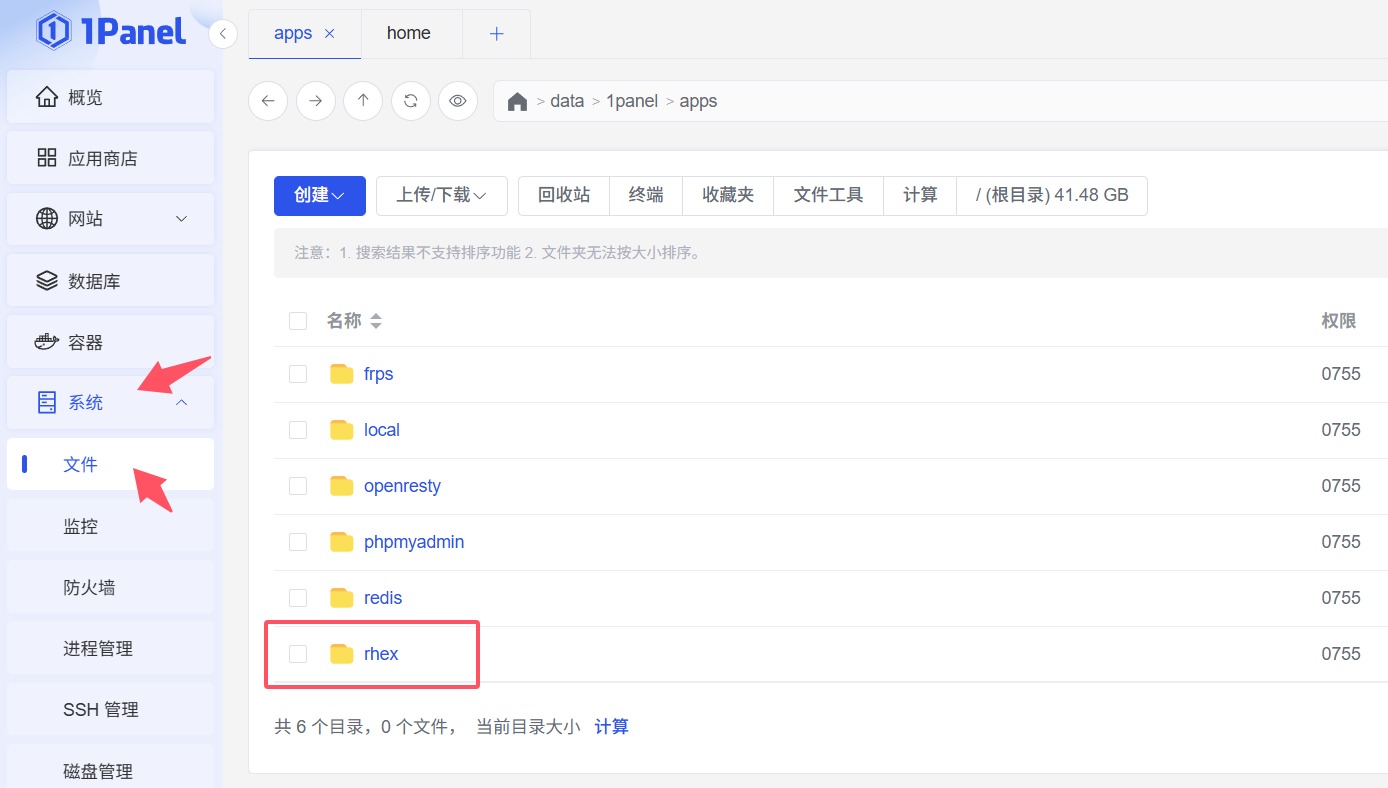This screenshot has width=1388, height=788.
Task: Open the redis folder link
Action: click(383, 598)
